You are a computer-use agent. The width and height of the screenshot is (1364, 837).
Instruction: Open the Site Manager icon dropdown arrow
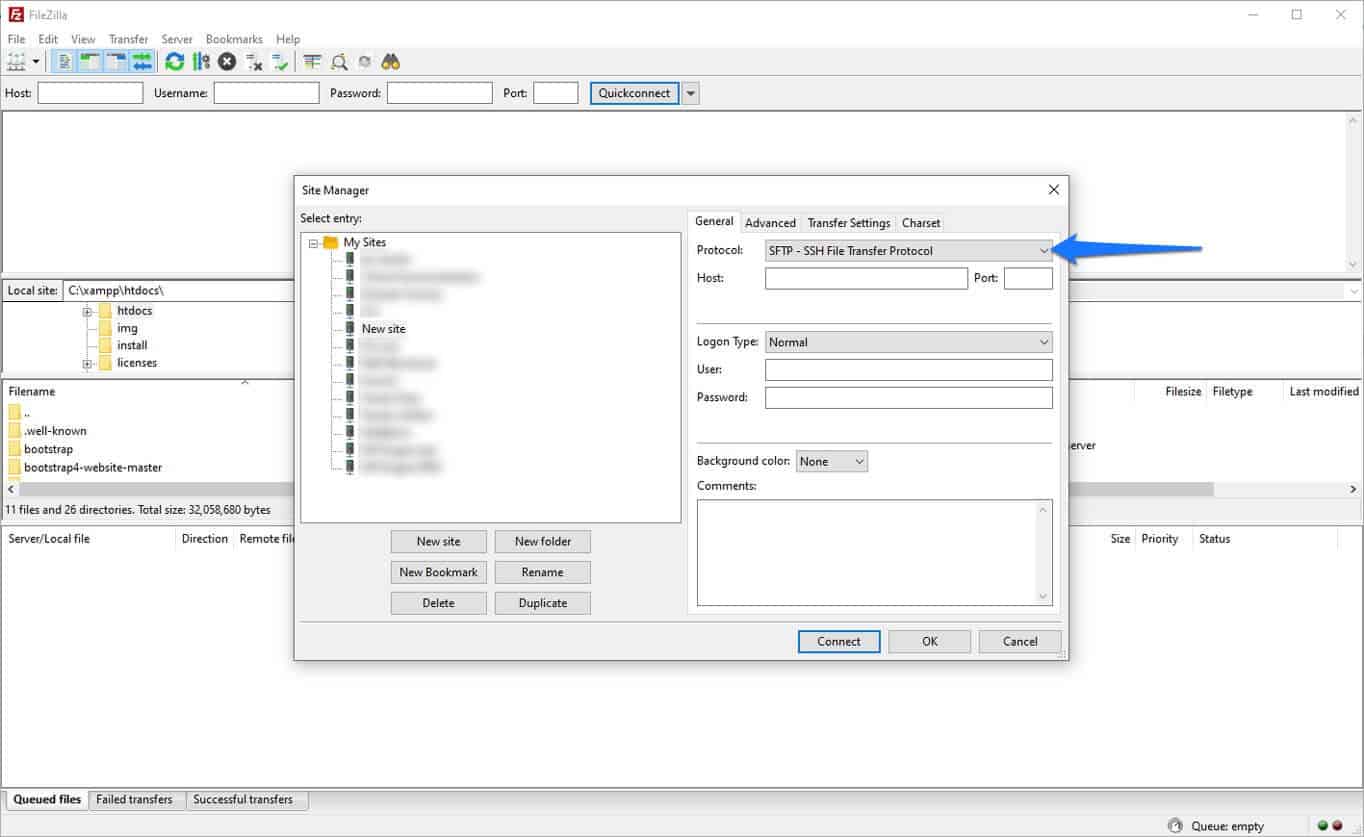[x=36, y=62]
